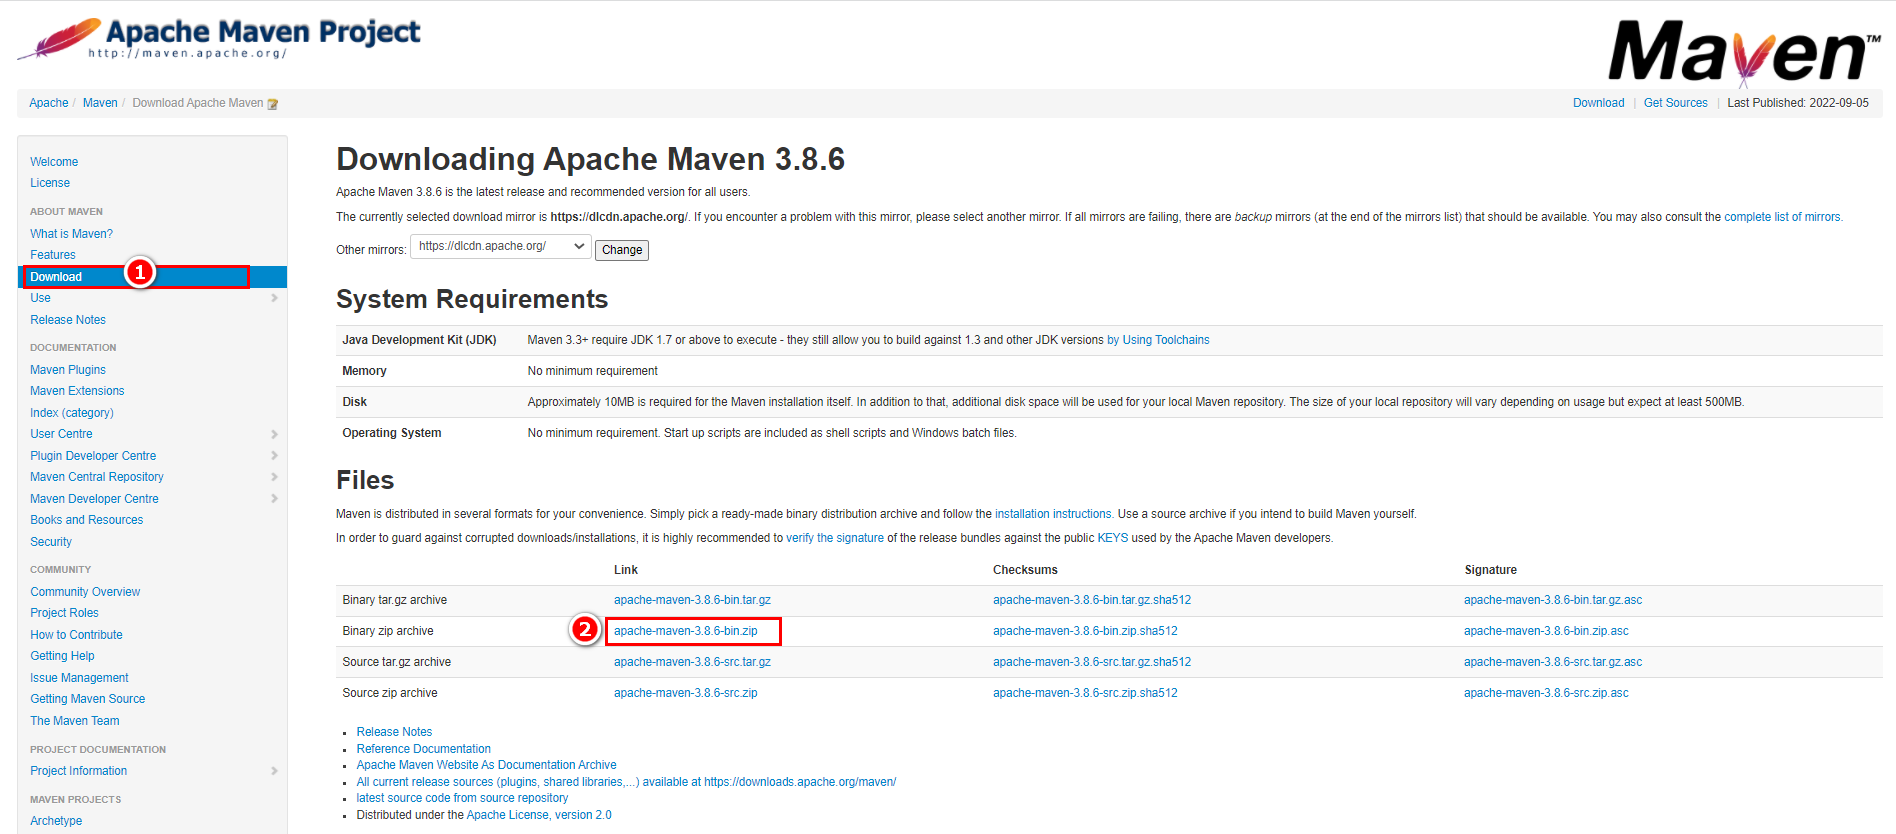Screen dimensions: 1896x834
Task: Open the KEYS link
Action: coord(1113,538)
